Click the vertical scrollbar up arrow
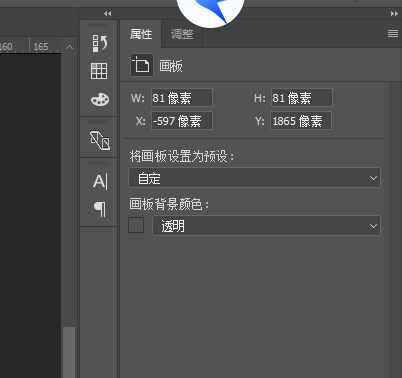Viewport: 402px width, 378px height. (x=69, y=47)
